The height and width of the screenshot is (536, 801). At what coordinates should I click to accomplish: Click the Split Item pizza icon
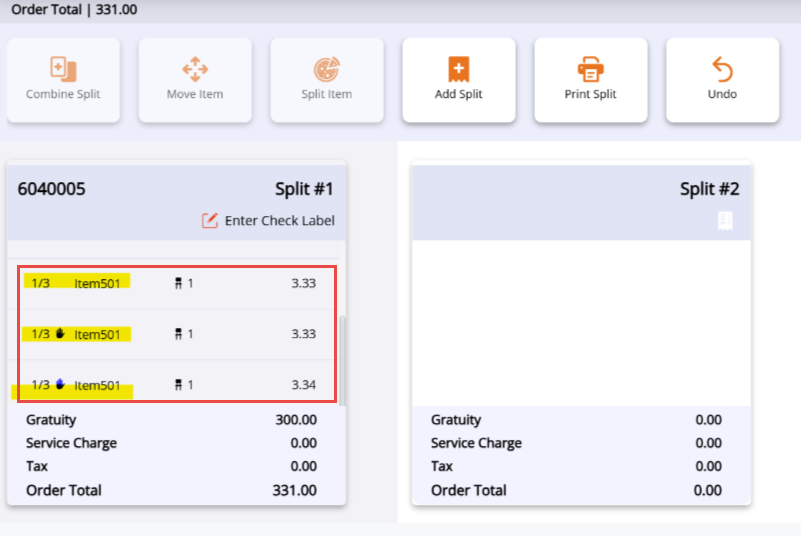[326, 69]
